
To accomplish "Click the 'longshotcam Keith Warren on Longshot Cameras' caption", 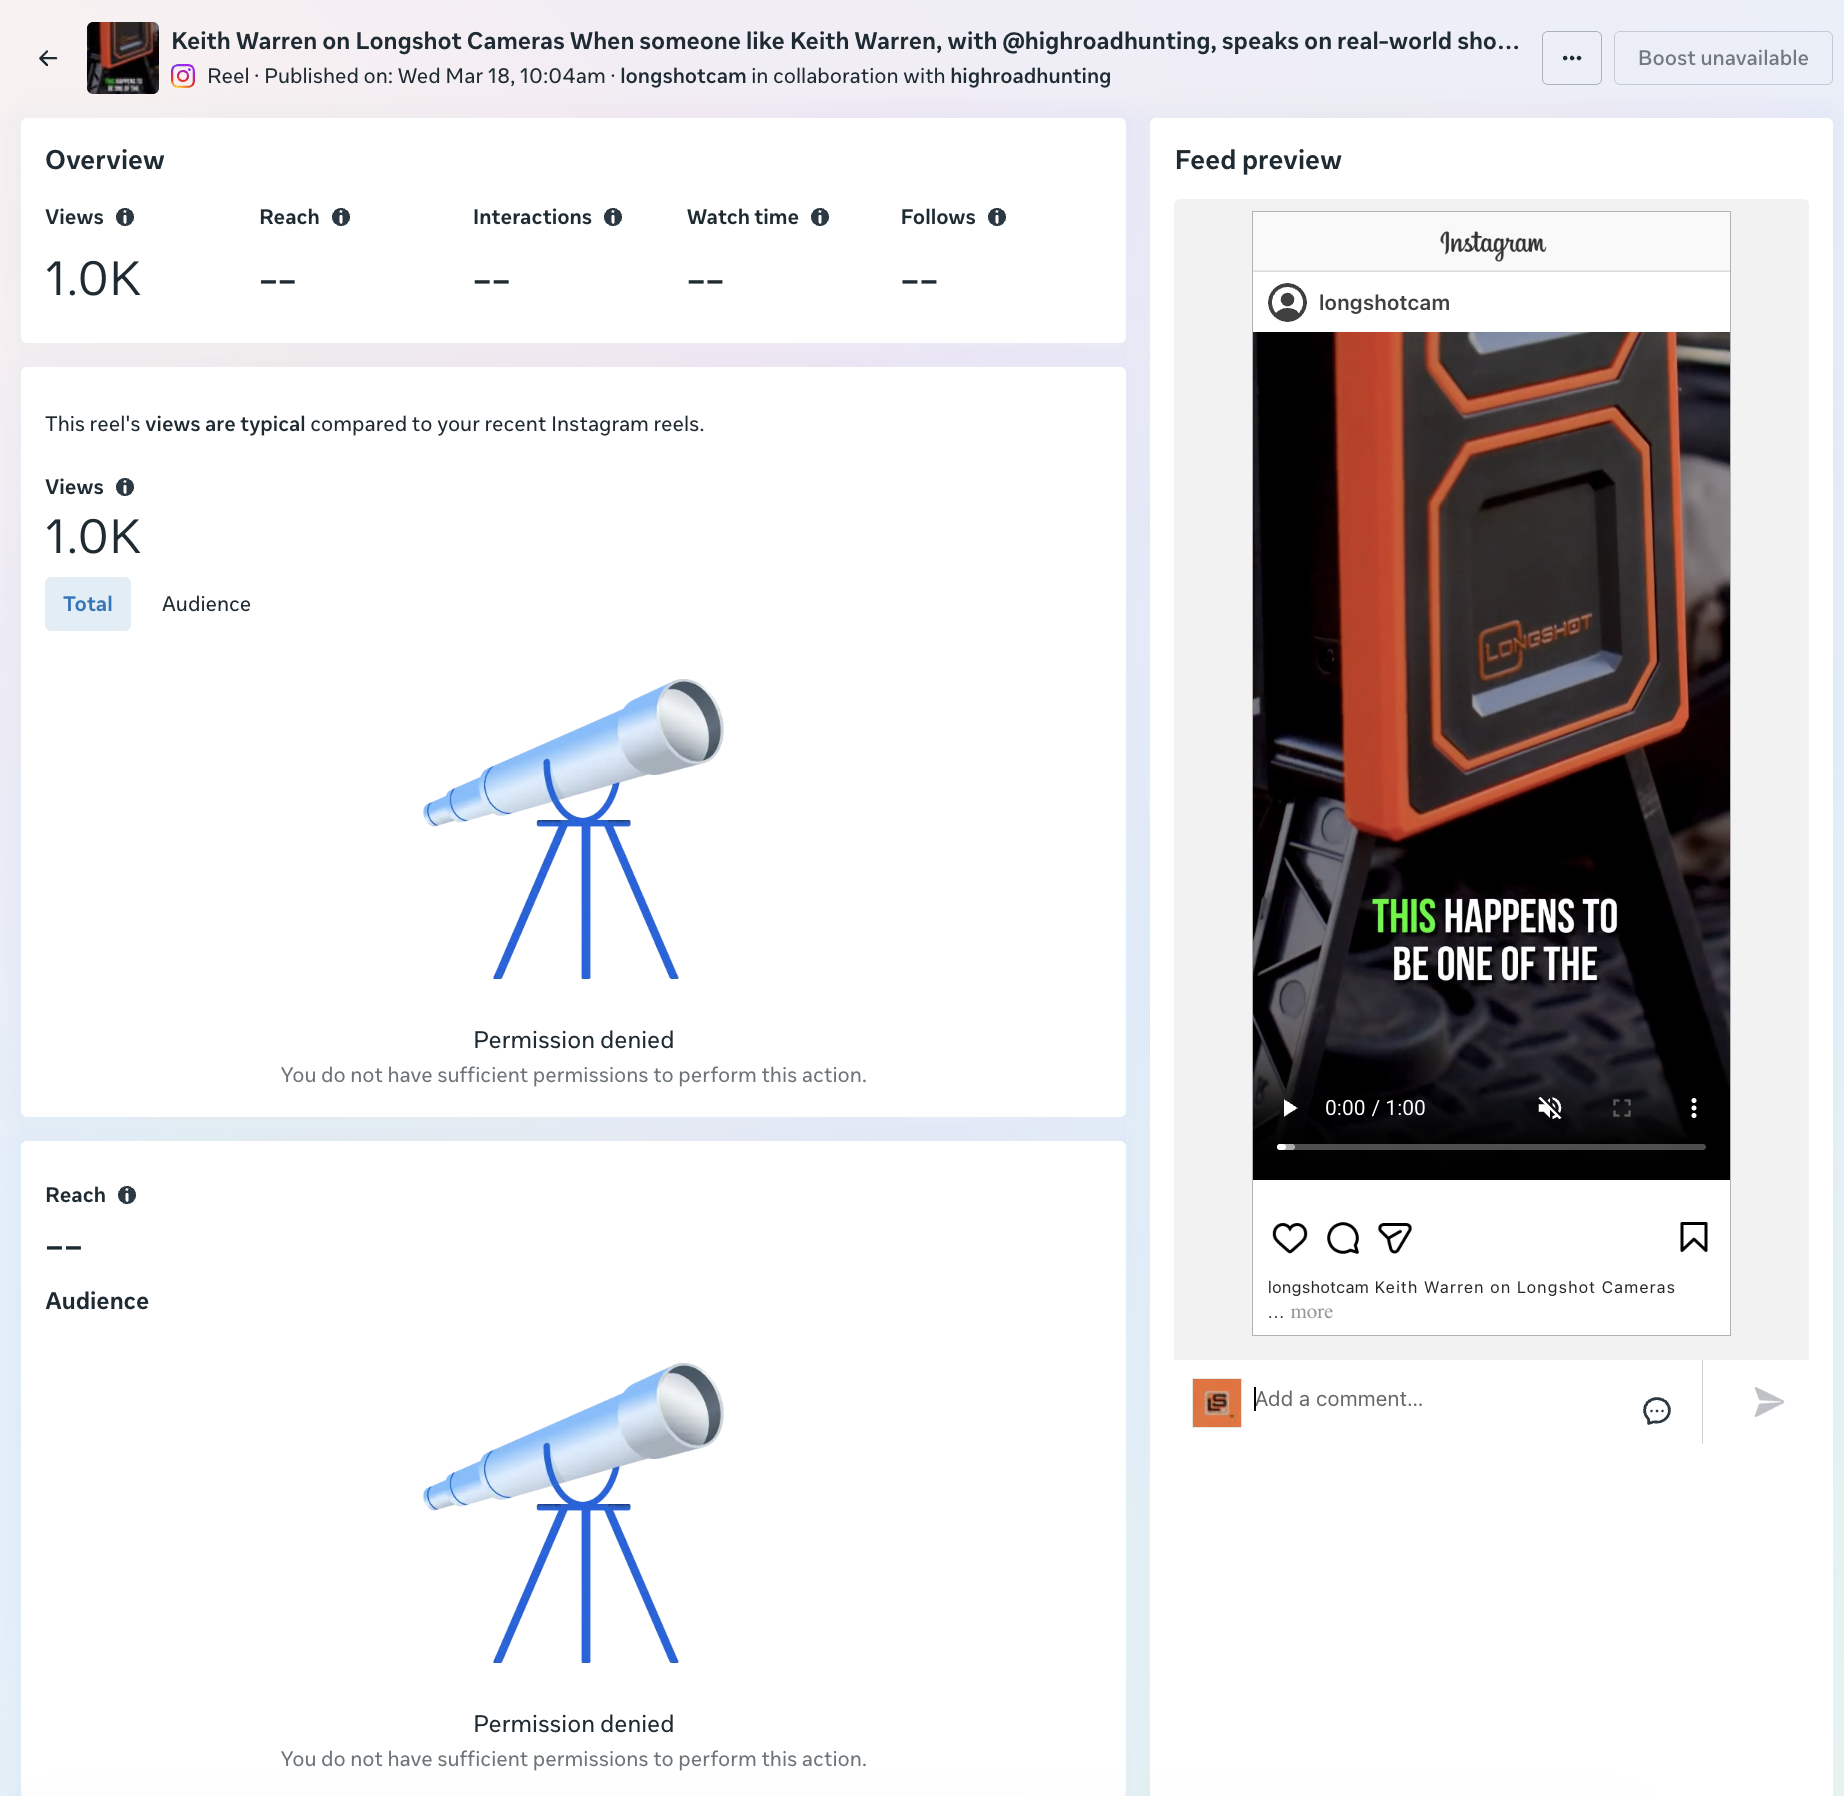I will [x=1471, y=1287].
